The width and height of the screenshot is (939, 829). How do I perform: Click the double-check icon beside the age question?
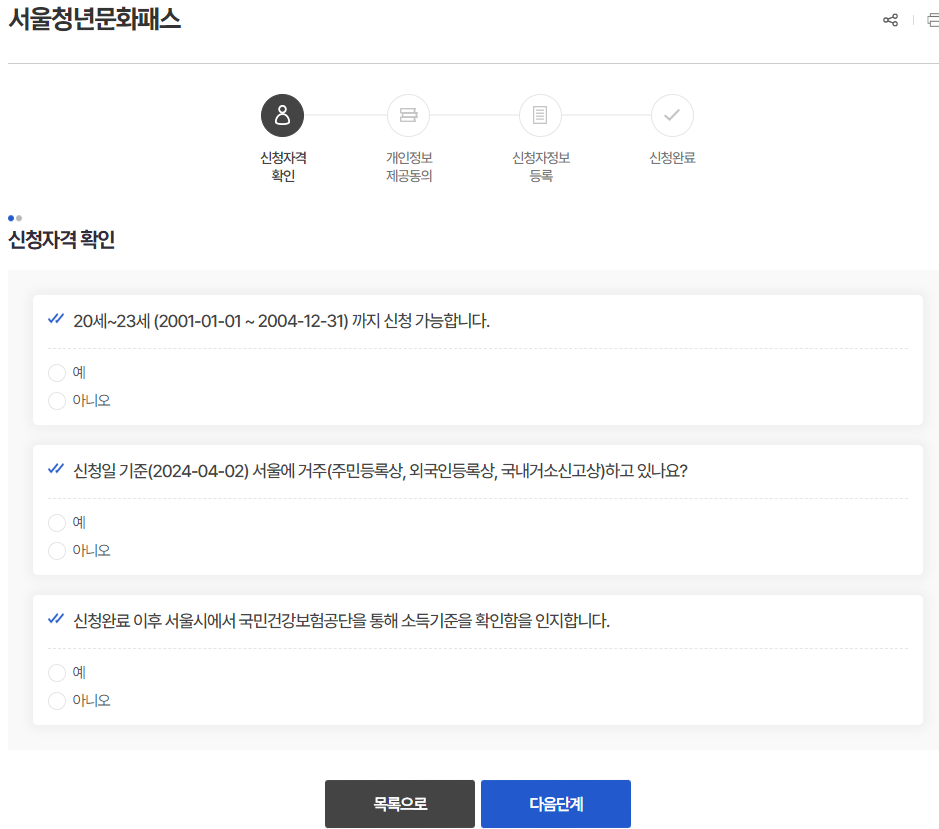click(56, 317)
